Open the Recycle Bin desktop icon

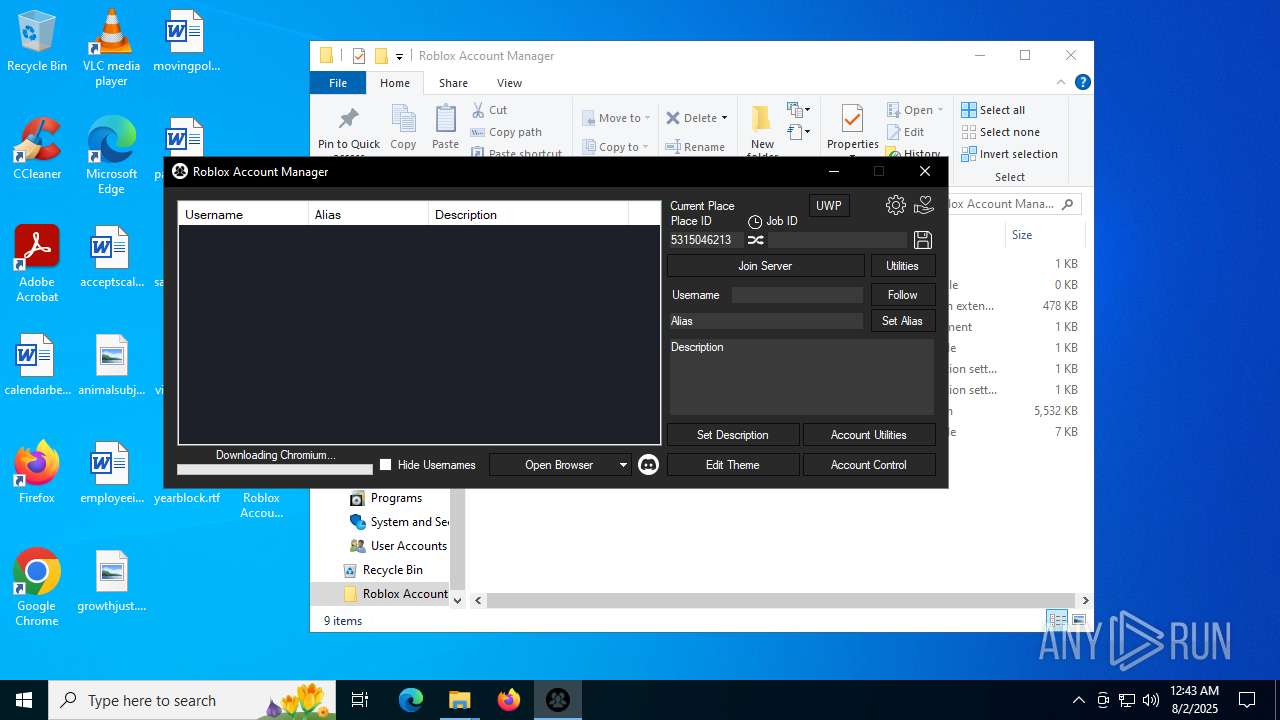point(37,42)
